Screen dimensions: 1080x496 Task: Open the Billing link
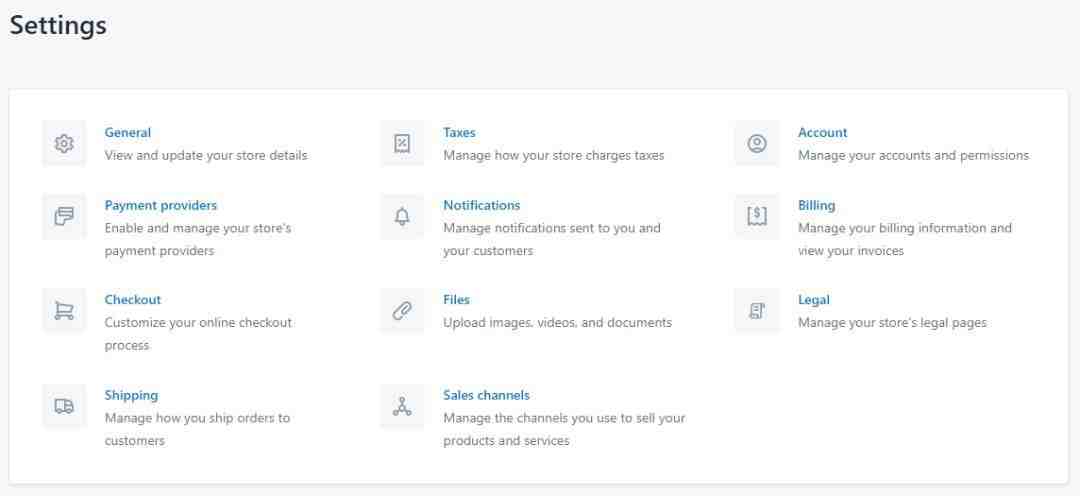tap(816, 205)
